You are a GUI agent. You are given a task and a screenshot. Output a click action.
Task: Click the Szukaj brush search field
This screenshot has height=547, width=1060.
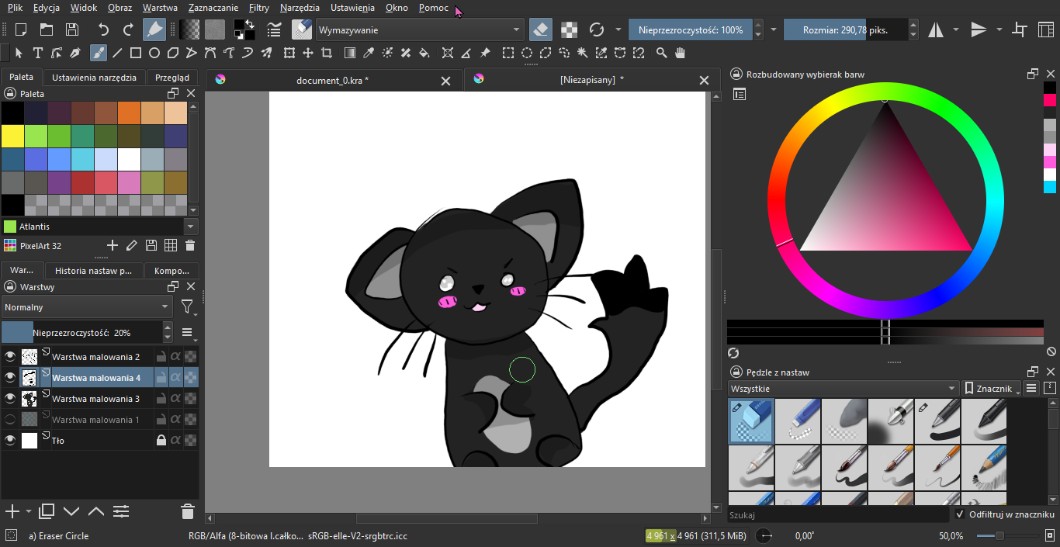coord(835,515)
